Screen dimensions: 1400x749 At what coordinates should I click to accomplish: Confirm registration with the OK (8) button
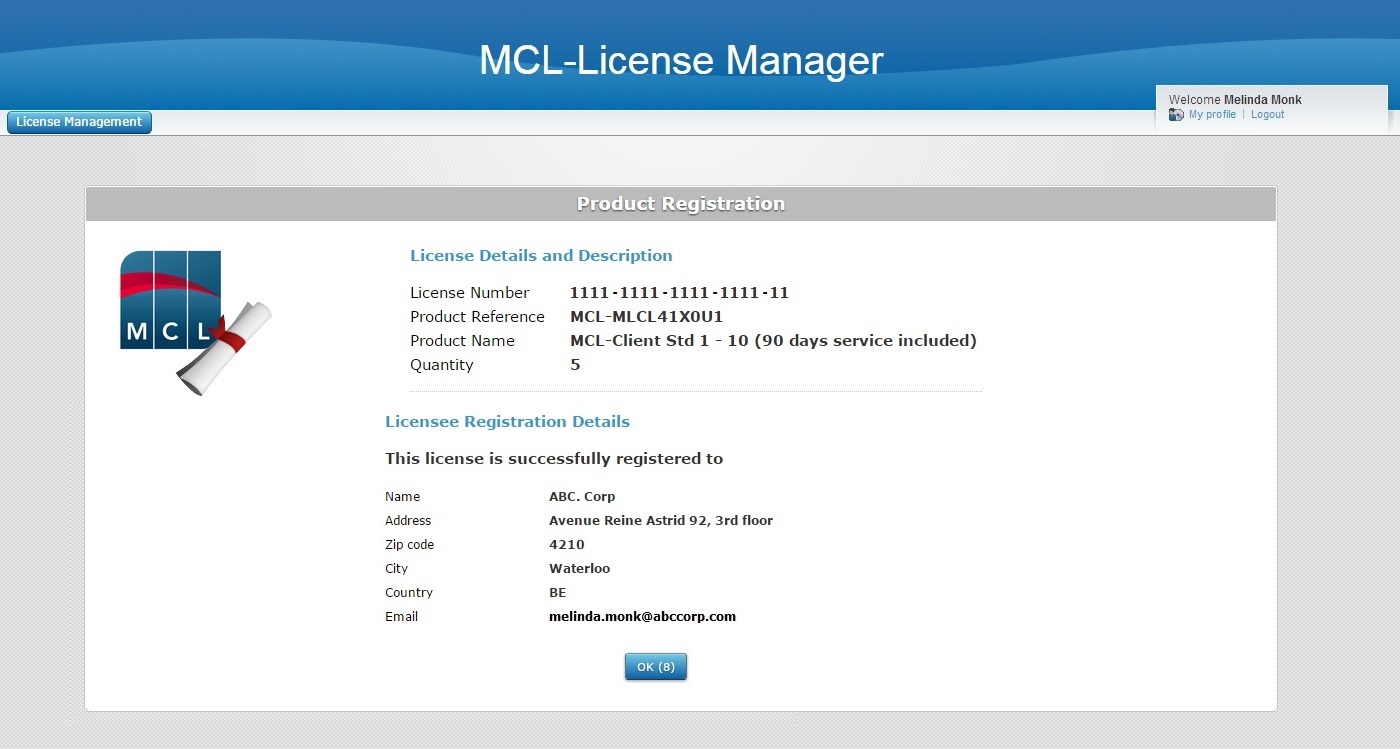click(x=656, y=667)
